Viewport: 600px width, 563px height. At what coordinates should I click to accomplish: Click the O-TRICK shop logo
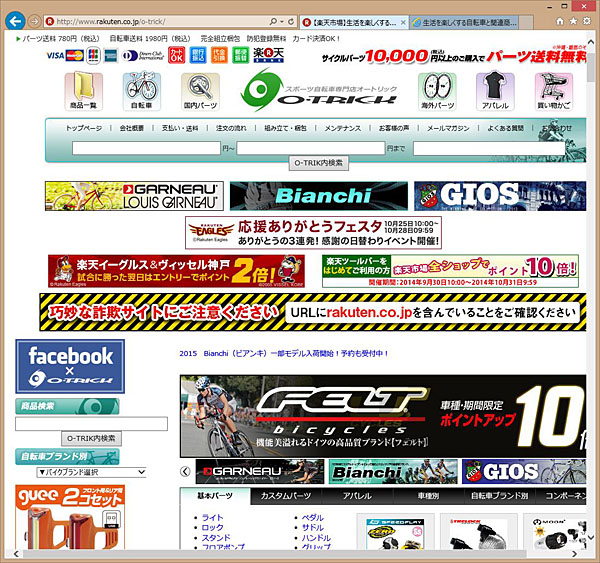point(318,91)
